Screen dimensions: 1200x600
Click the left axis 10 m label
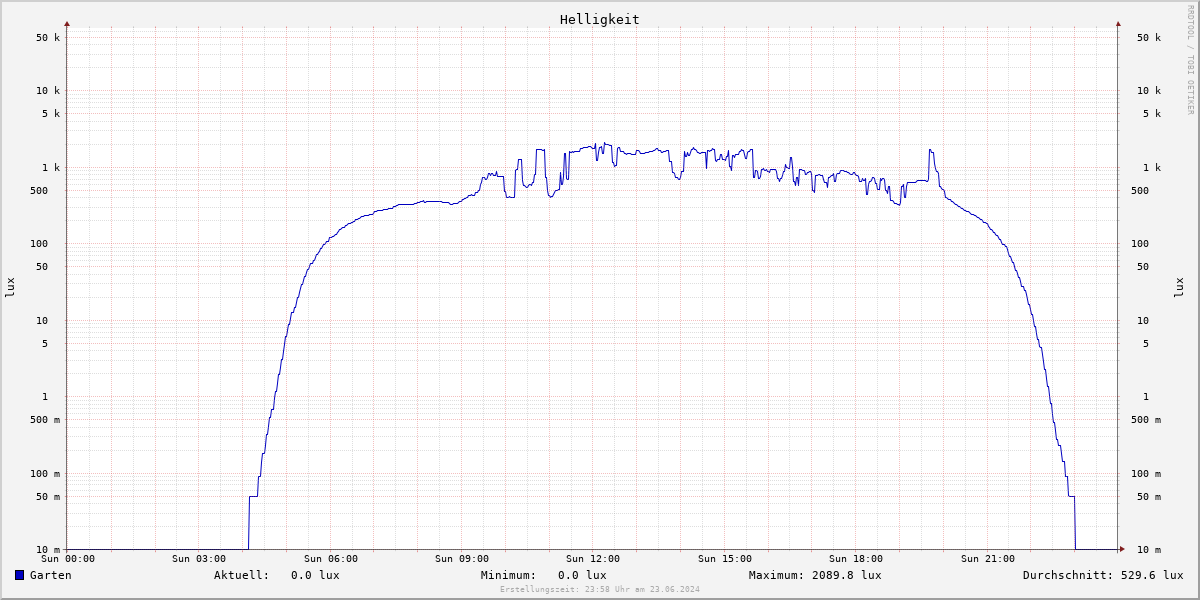pos(48,549)
